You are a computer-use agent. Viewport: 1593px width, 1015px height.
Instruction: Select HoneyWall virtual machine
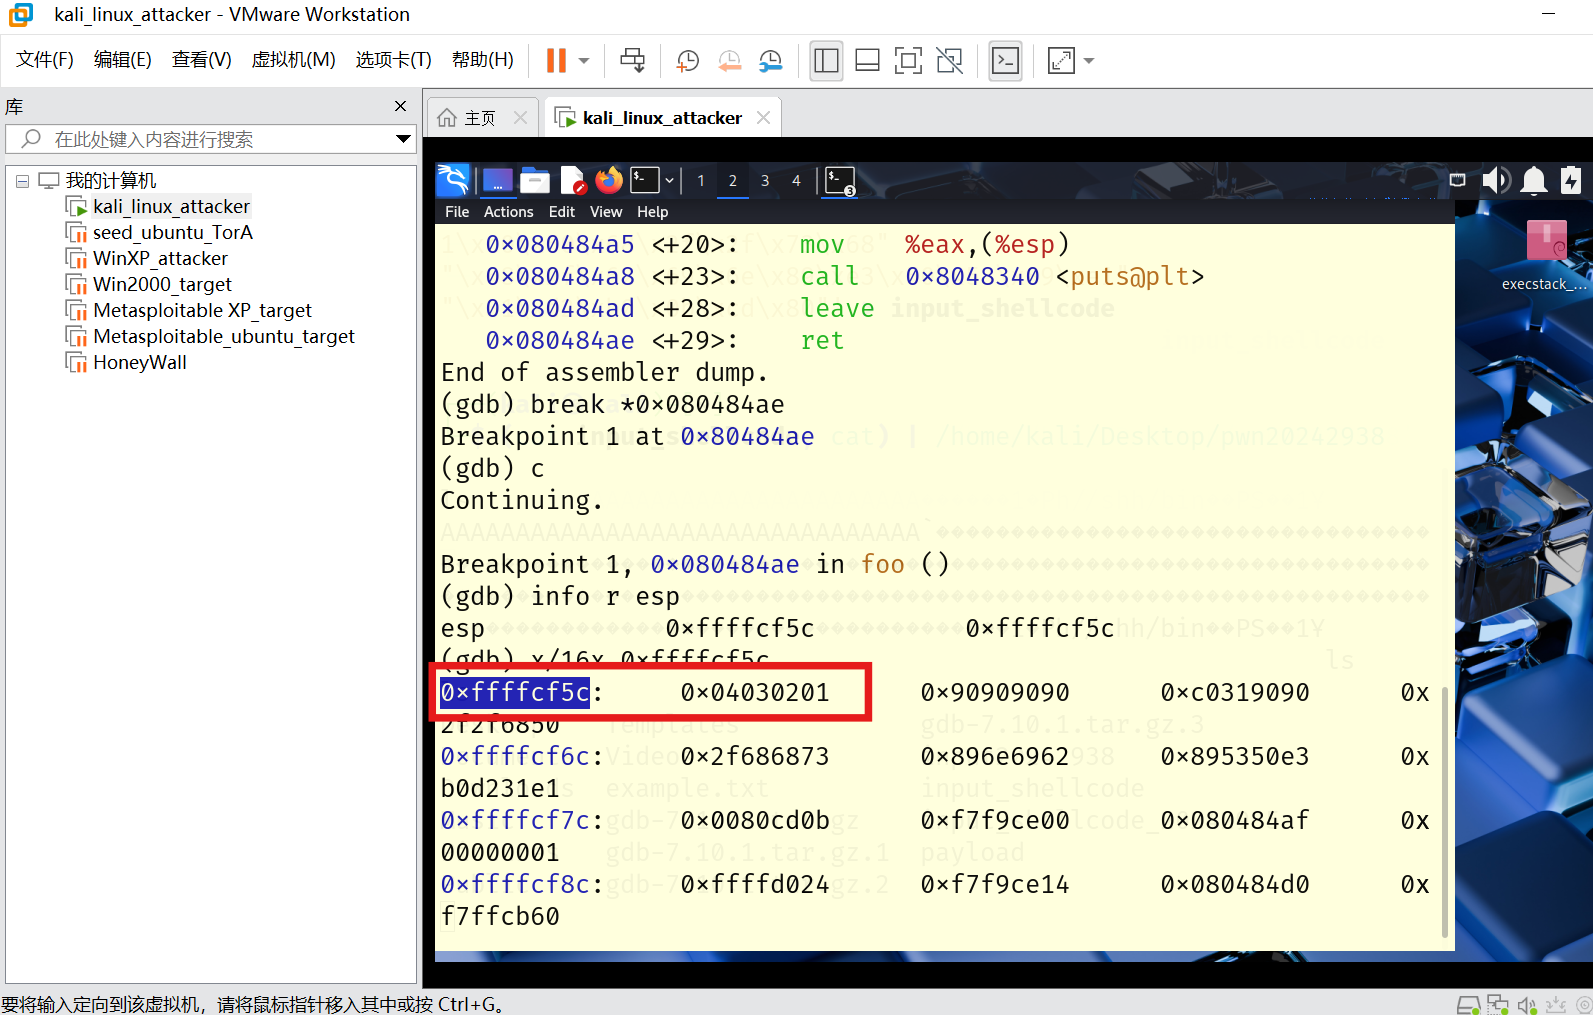tap(139, 362)
